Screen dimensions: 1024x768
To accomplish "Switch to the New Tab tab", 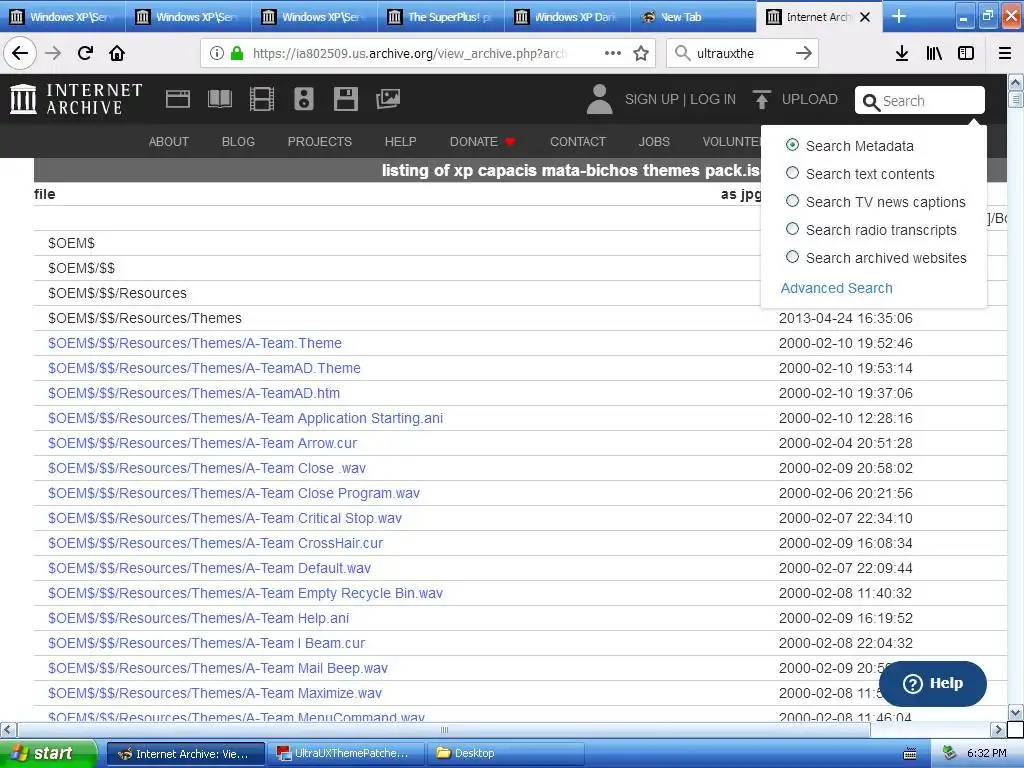I will 694,17.
